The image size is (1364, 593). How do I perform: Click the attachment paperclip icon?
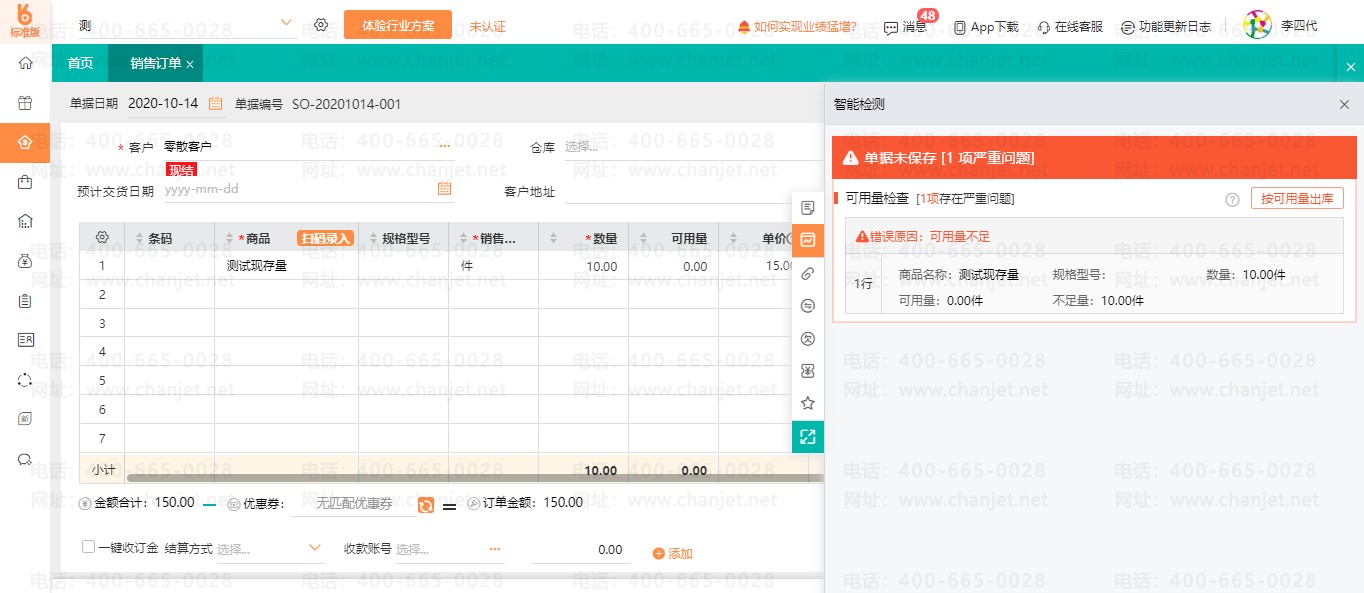click(x=808, y=273)
